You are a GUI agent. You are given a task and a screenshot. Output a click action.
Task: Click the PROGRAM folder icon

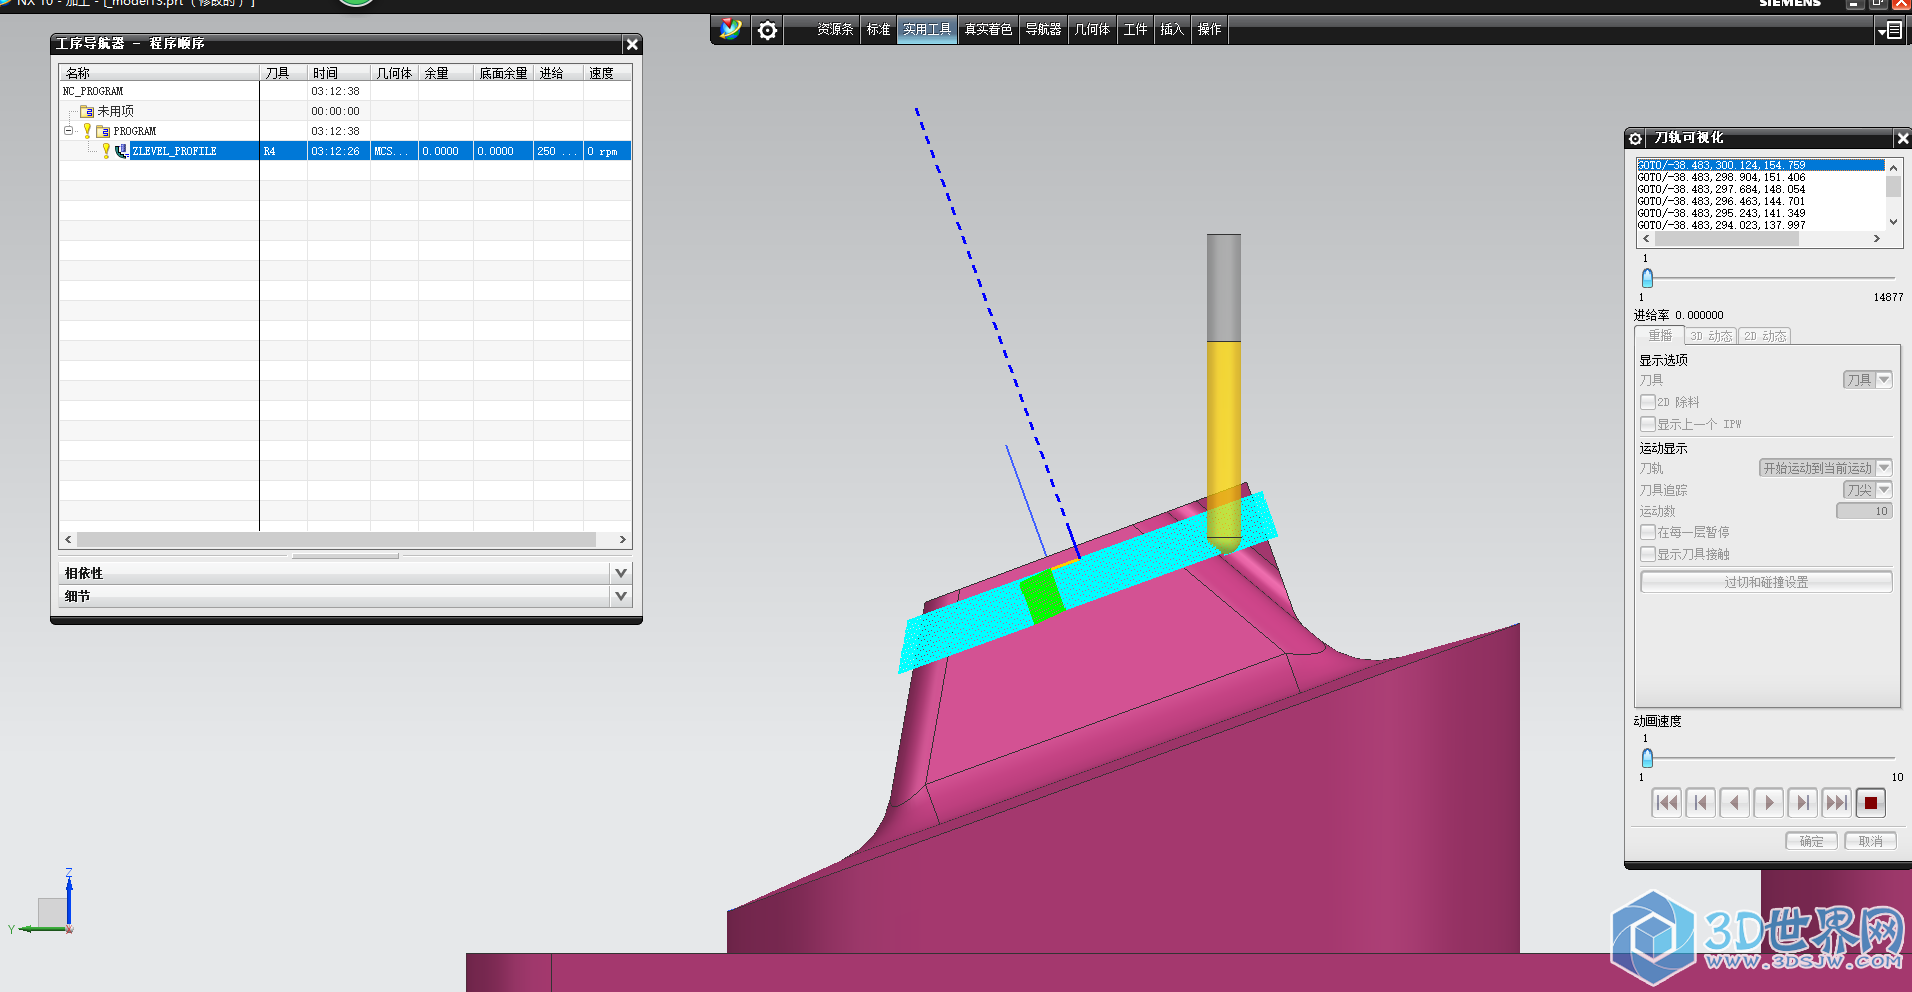click(103, 131)
